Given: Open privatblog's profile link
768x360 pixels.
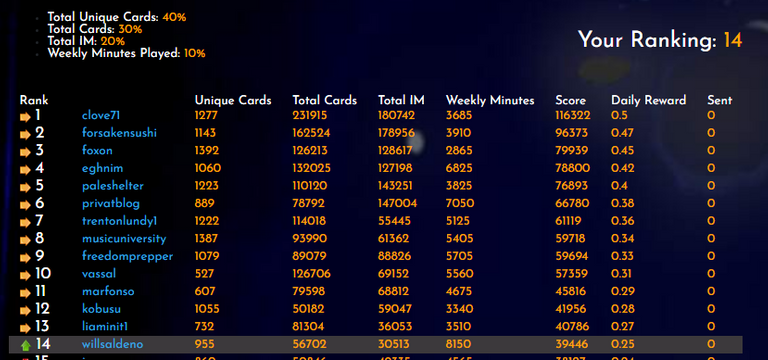Looking at the screenshot, I should 111,204.
